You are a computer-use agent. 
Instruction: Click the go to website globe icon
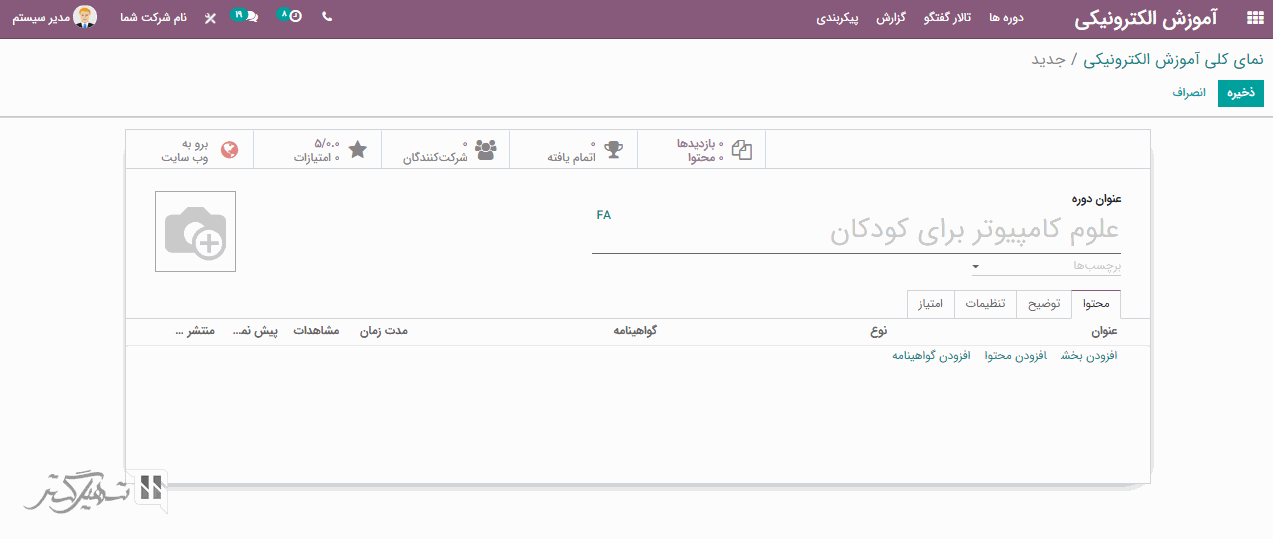tap(229, 150)
